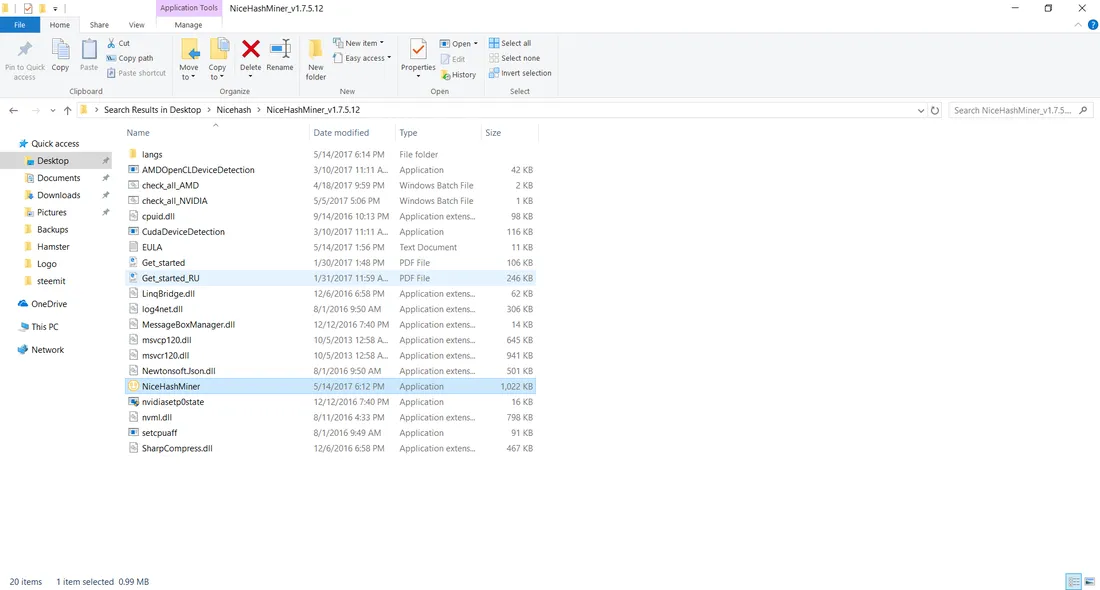Select Network in navigation pane
Image resolution: width=1100 pixels, height=590 pixels.
pos(47,349)
